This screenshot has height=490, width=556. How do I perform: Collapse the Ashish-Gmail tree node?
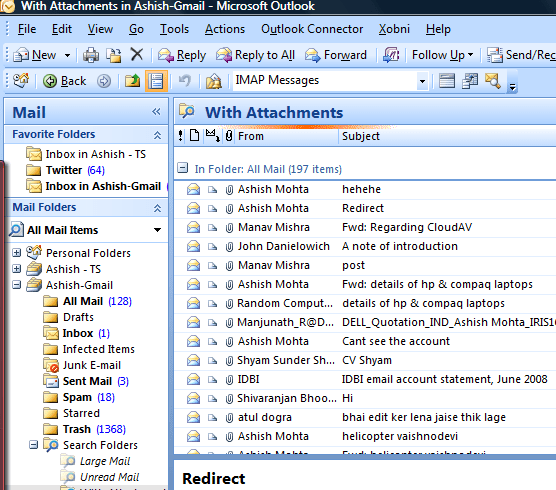16,284
